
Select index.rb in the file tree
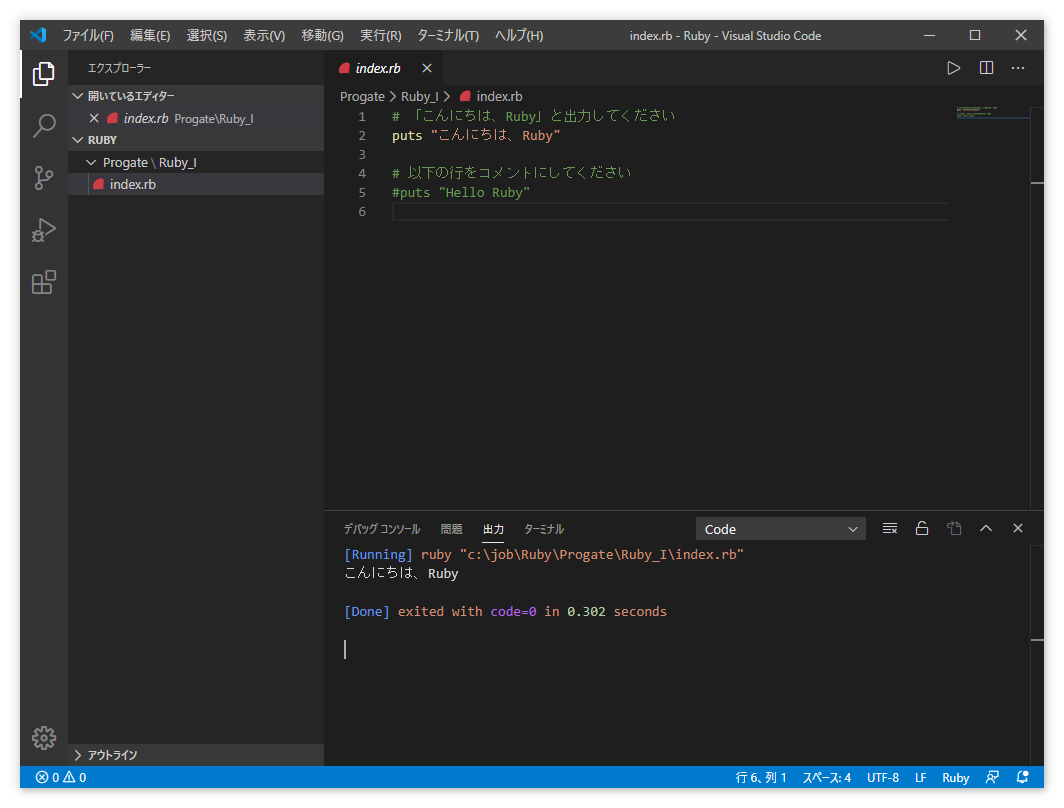[132, 184]
